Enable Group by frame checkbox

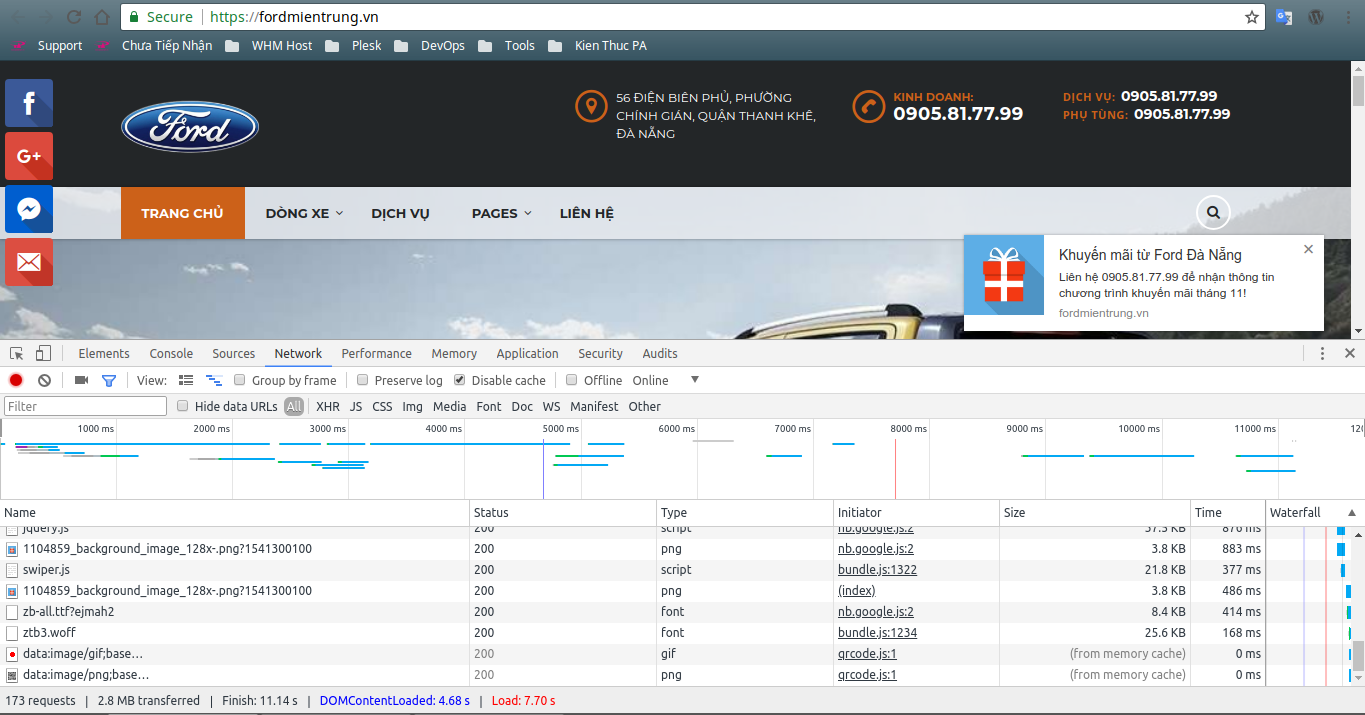(239, 380)
